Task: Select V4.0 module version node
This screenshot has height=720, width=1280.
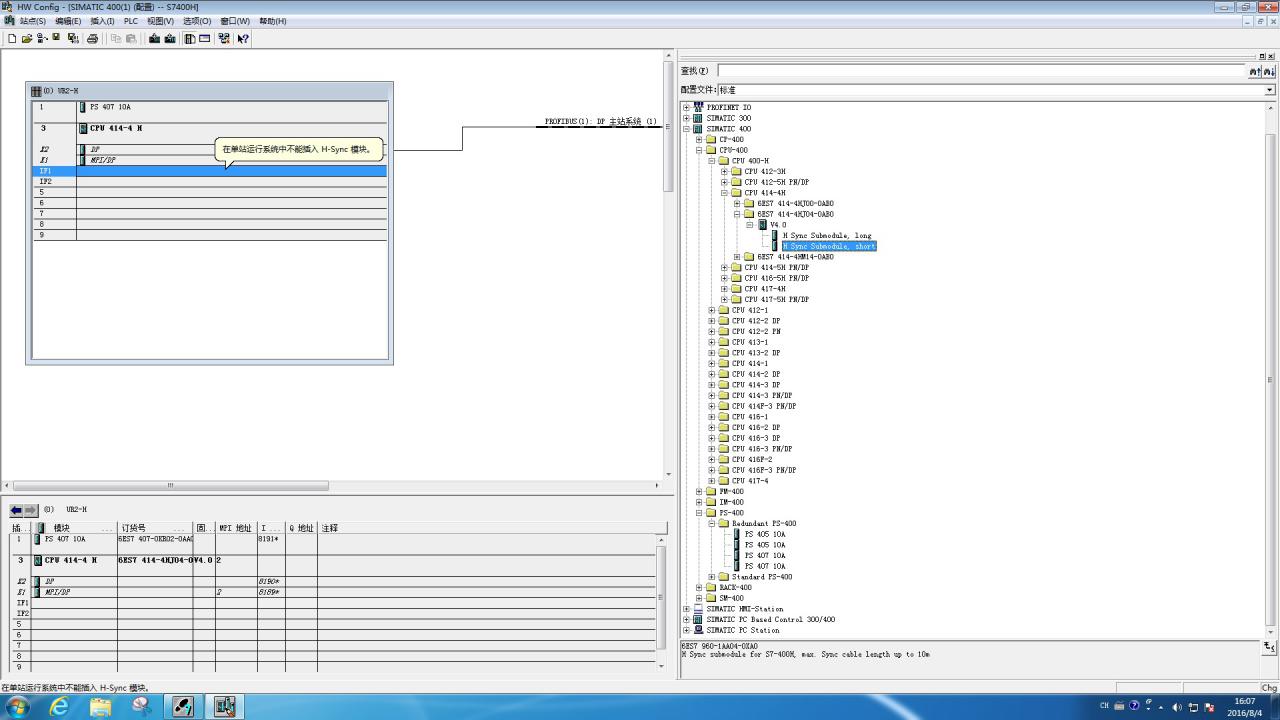Action: 777,225
